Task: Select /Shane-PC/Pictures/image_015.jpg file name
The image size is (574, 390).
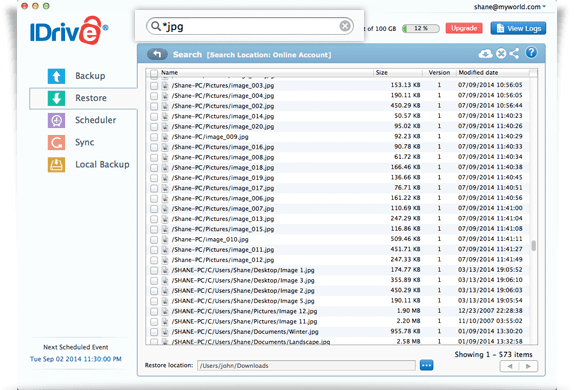Action: click(223, 229)
